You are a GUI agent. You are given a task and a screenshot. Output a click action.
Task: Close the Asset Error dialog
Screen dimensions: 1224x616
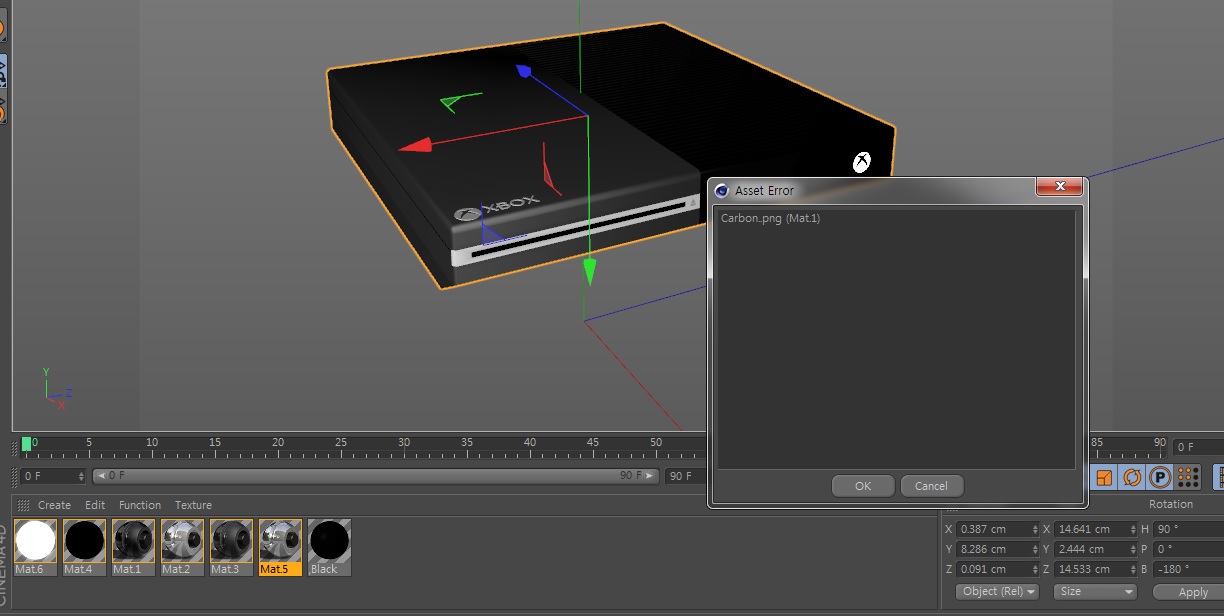click(x=1059, y=186)
